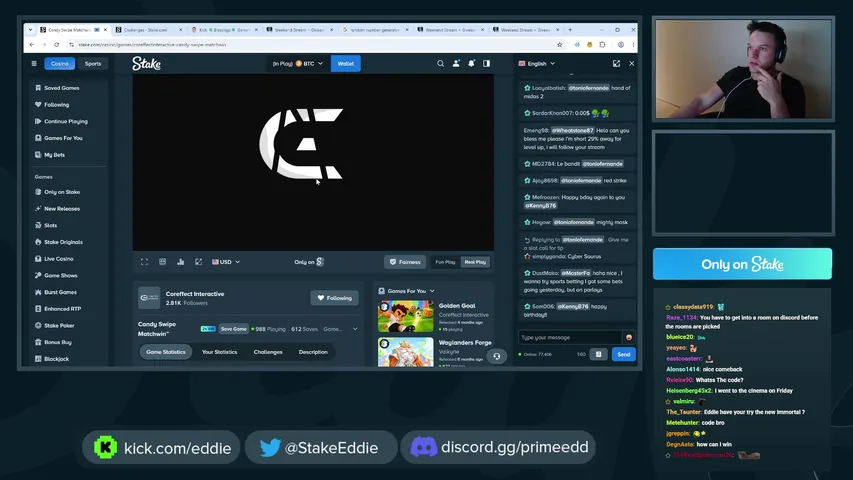
Task: Select the Challenges tab
Action: [268, 352]
